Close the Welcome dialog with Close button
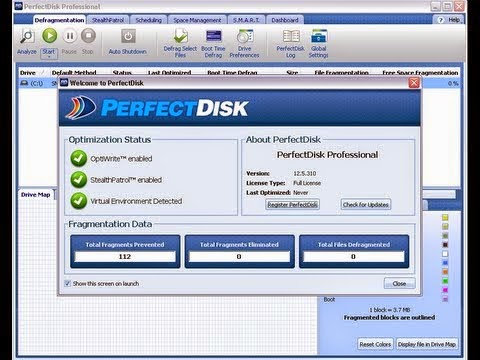 (399, 283)
